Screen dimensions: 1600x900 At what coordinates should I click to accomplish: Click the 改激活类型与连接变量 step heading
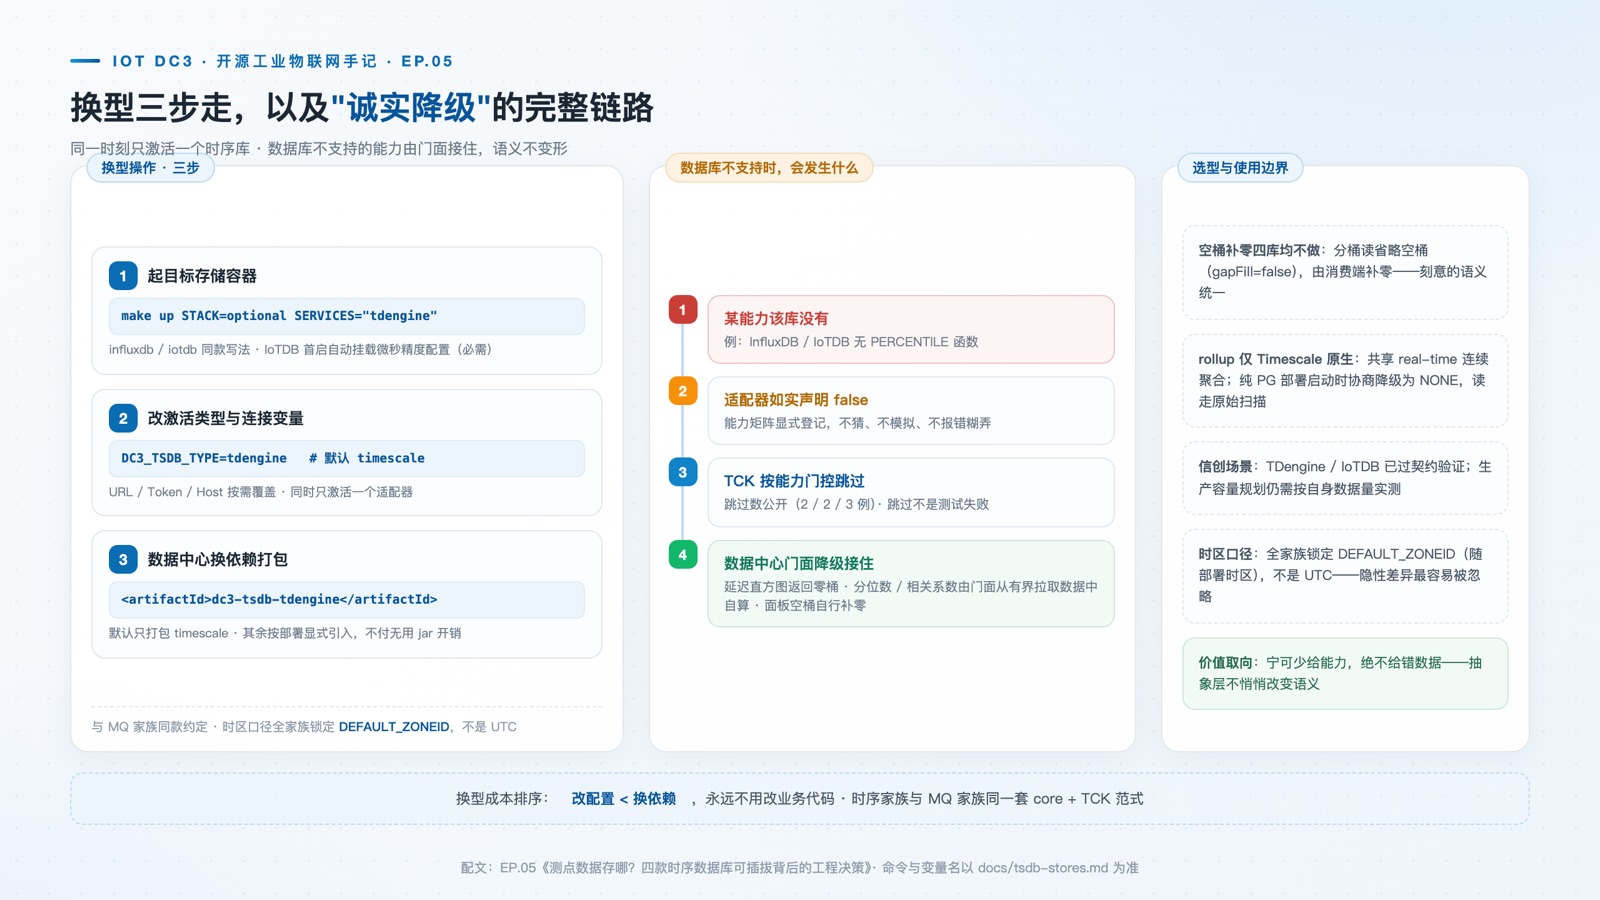tap(225, 418)
